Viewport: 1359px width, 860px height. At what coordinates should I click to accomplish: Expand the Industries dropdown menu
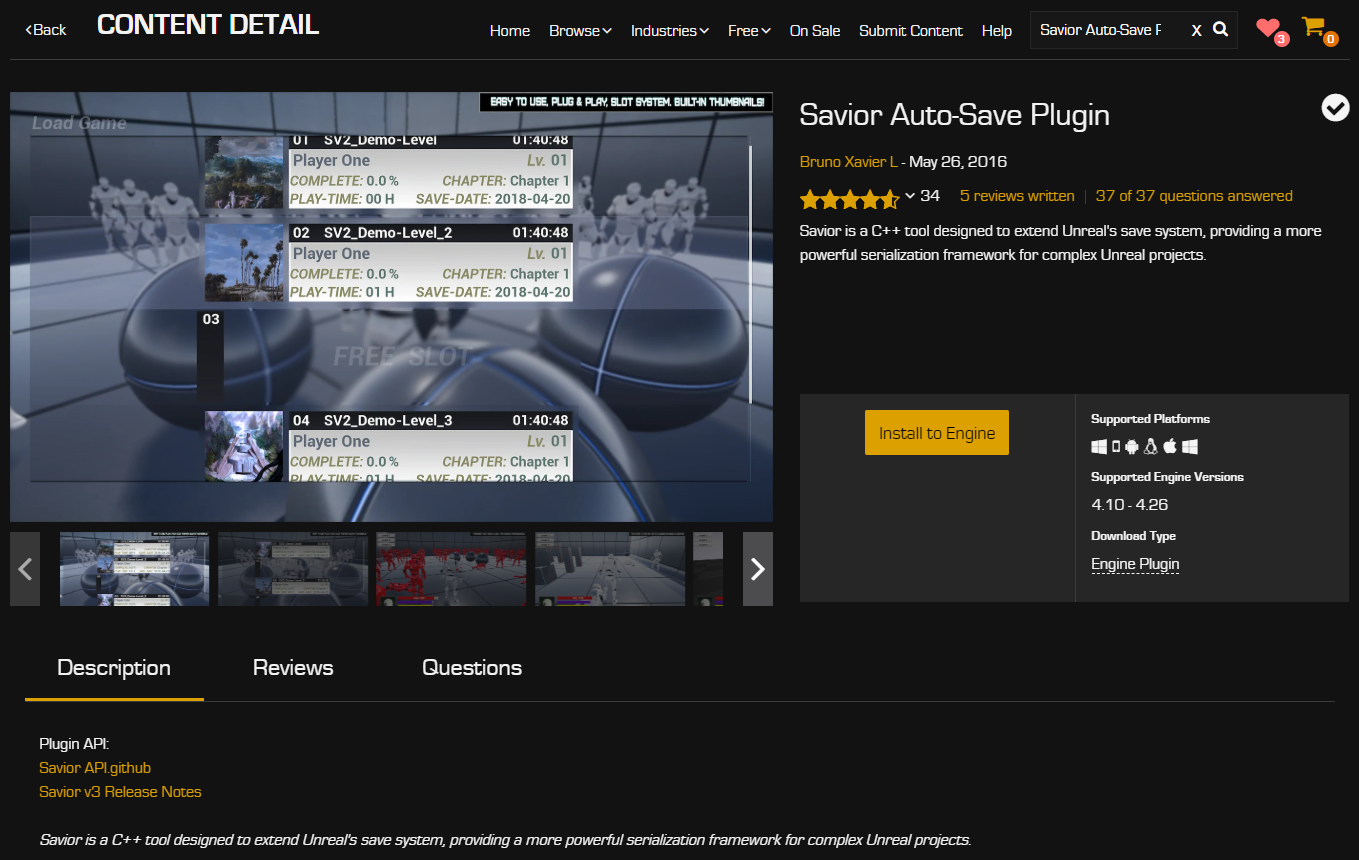point(669,31)
